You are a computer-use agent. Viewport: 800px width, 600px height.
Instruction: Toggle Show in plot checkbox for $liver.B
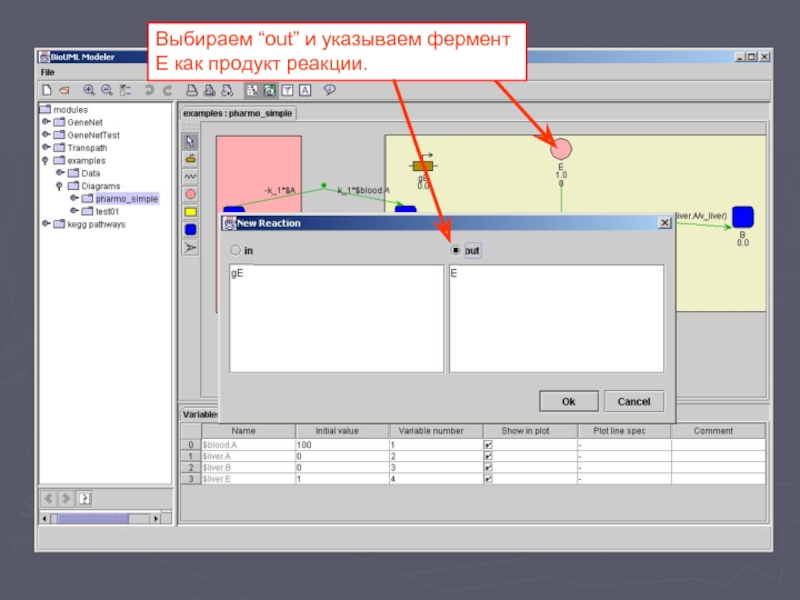(x=488, y=467)
